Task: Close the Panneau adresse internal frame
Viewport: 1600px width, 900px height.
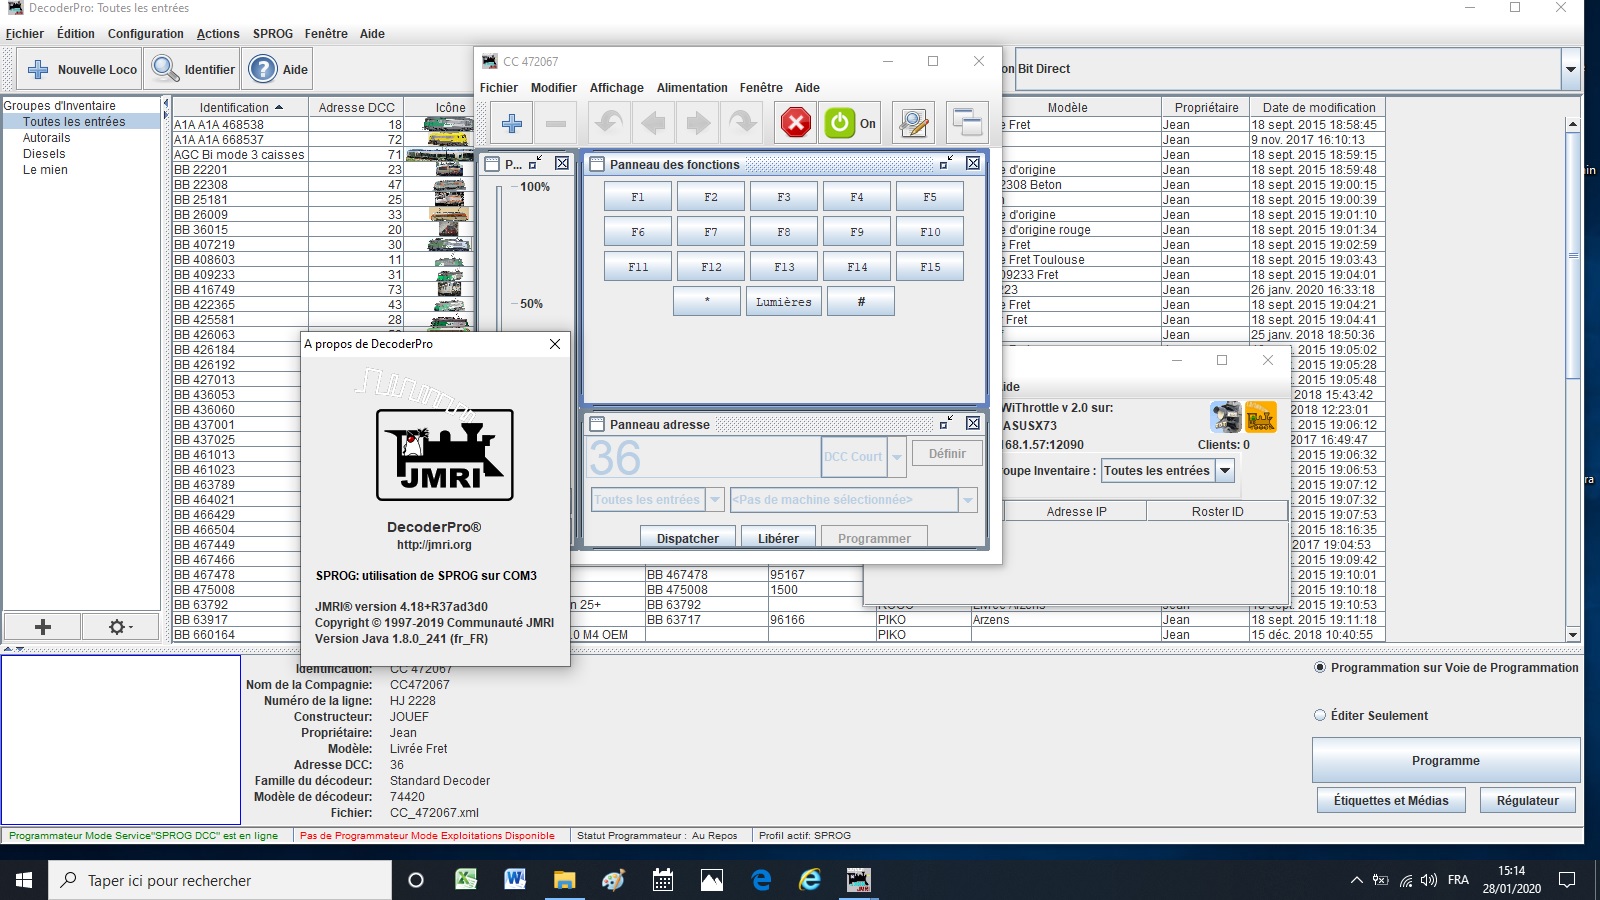Action: (x=972, y=423)
